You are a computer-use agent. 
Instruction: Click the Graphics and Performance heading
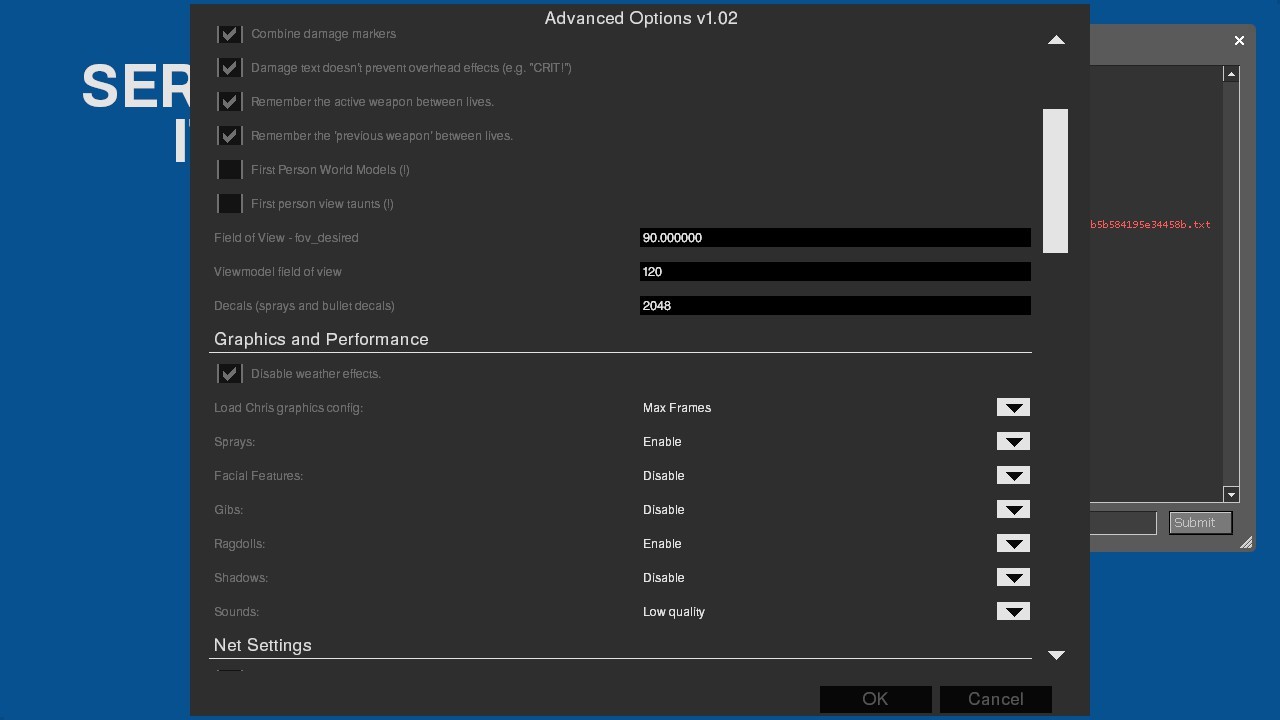[x=321, y=340]
